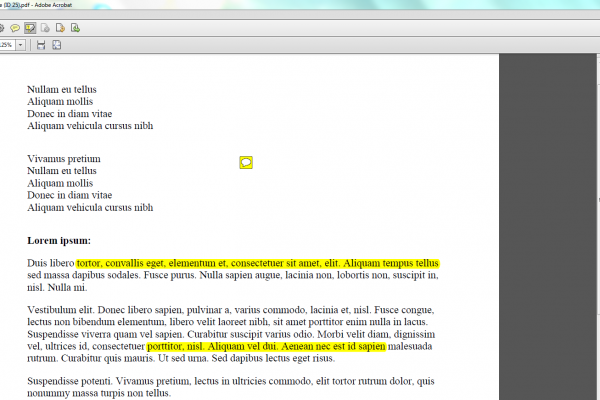Click the partially visible gear icon
This screenshot has width=600, height=400.
coord(2,27)
